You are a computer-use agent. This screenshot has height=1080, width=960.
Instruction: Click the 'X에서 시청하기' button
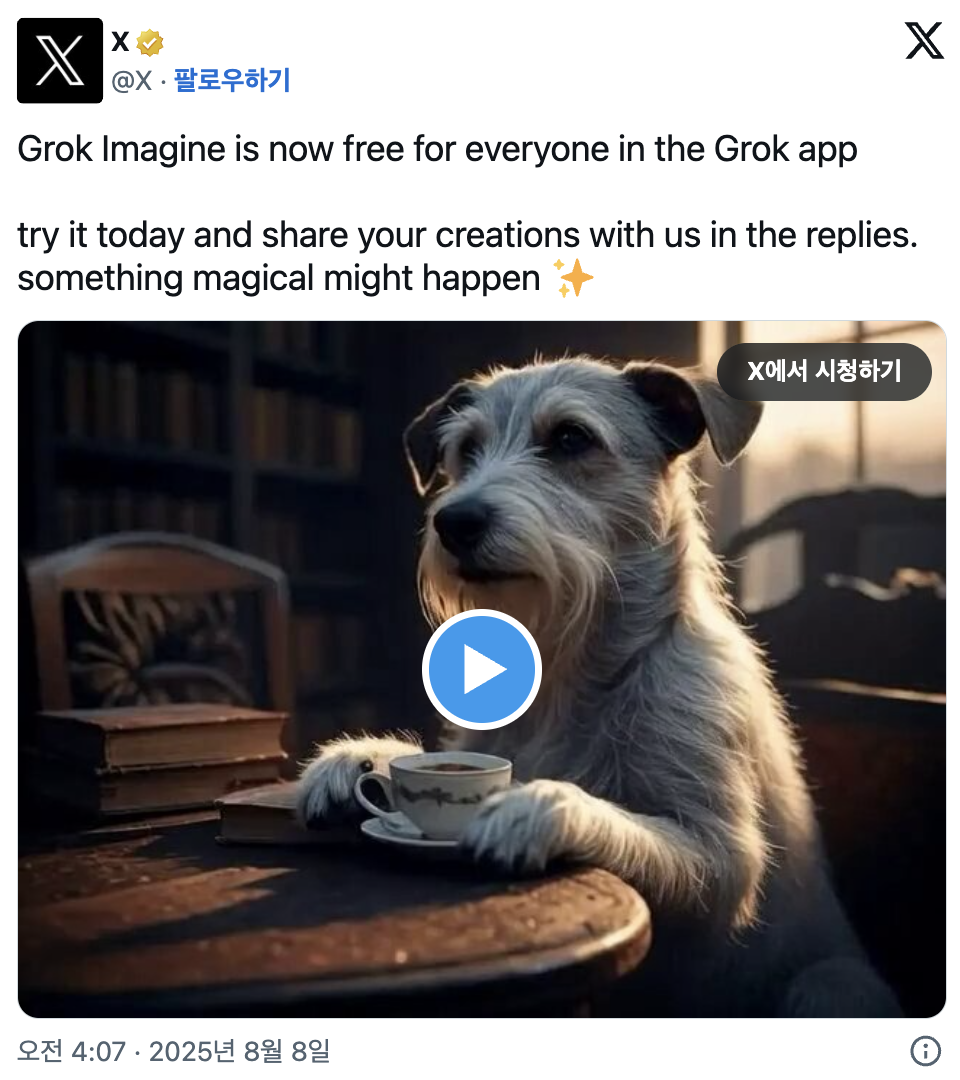824,371
